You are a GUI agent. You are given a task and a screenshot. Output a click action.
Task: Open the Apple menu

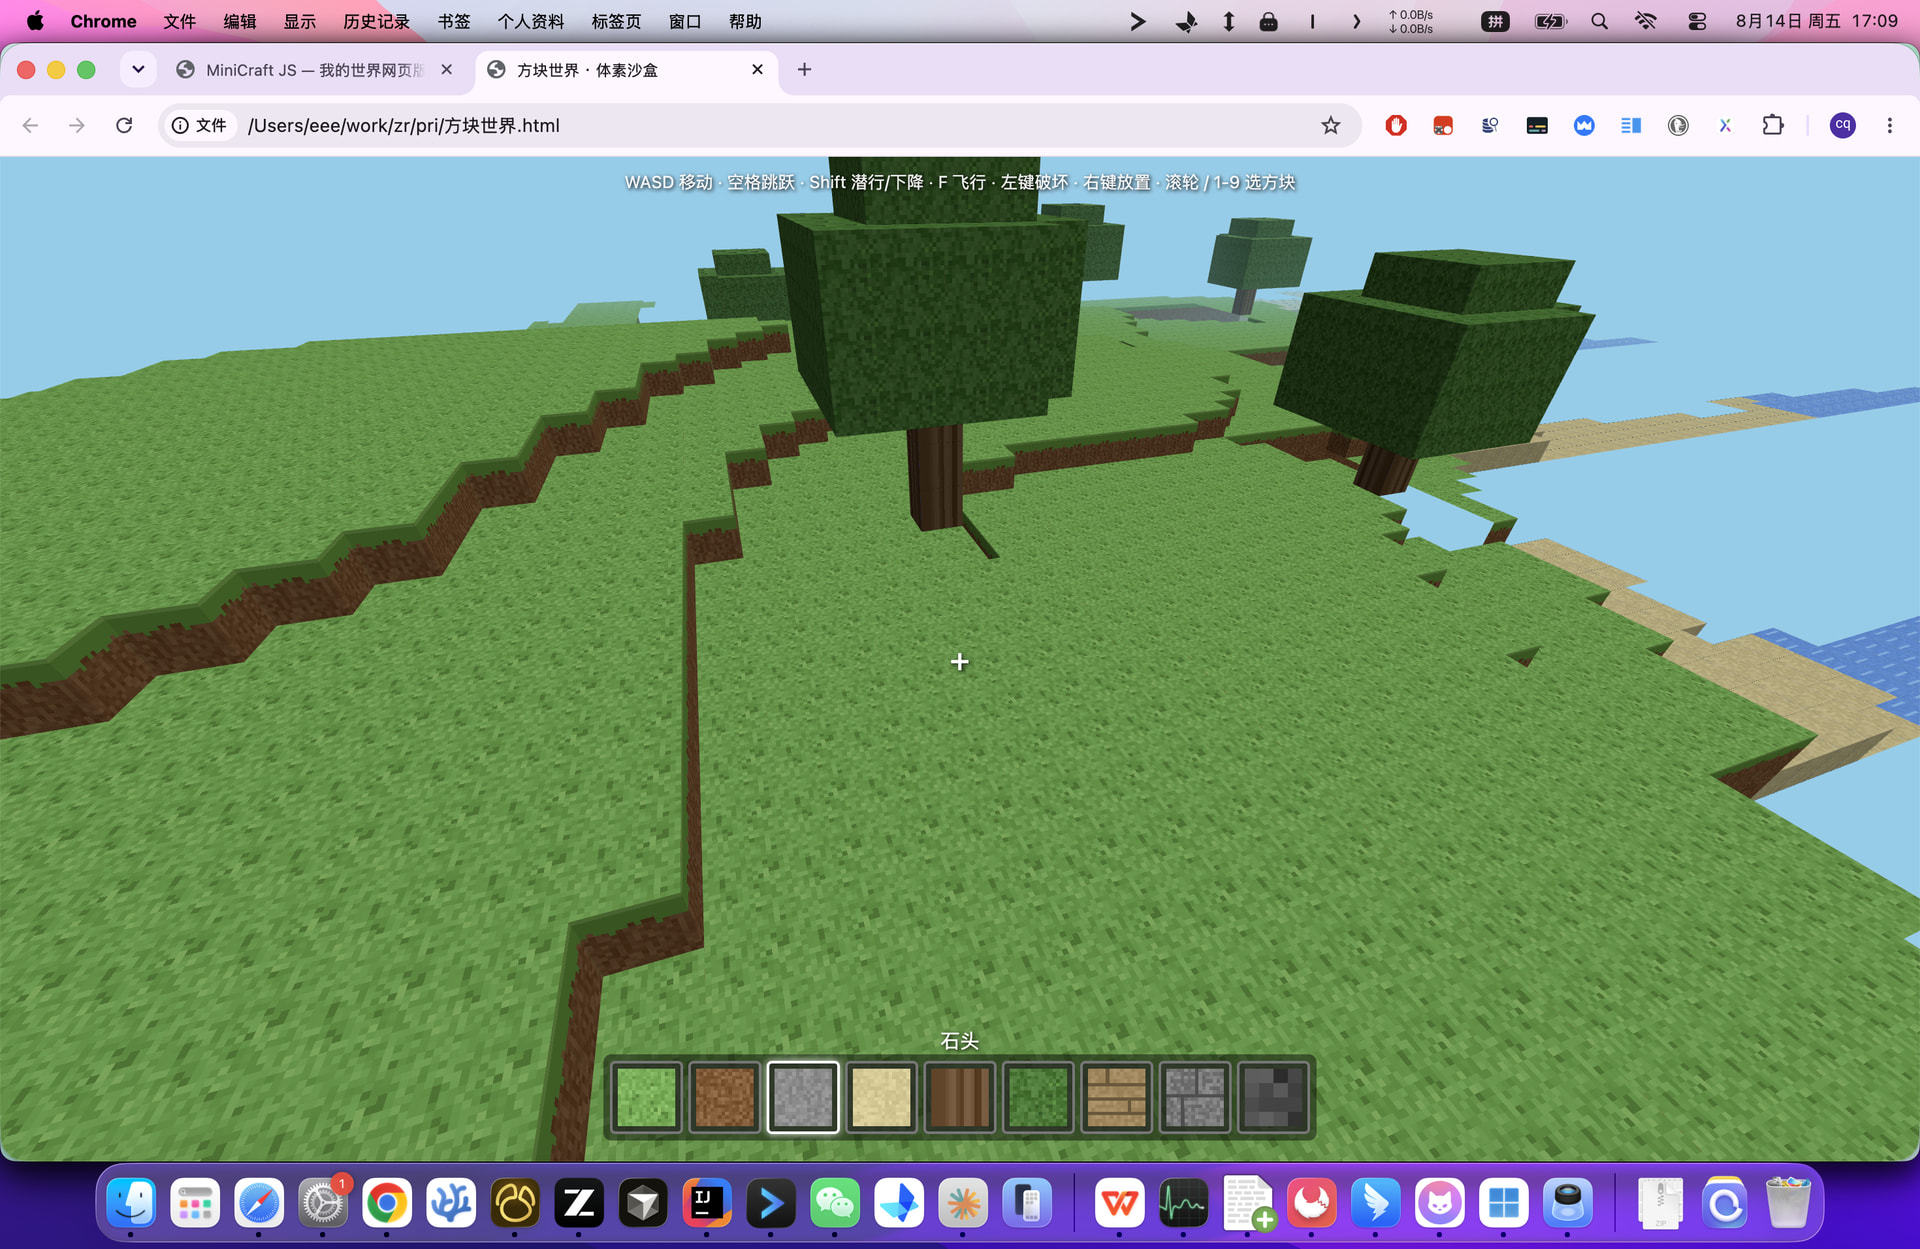tap(35, 21)
